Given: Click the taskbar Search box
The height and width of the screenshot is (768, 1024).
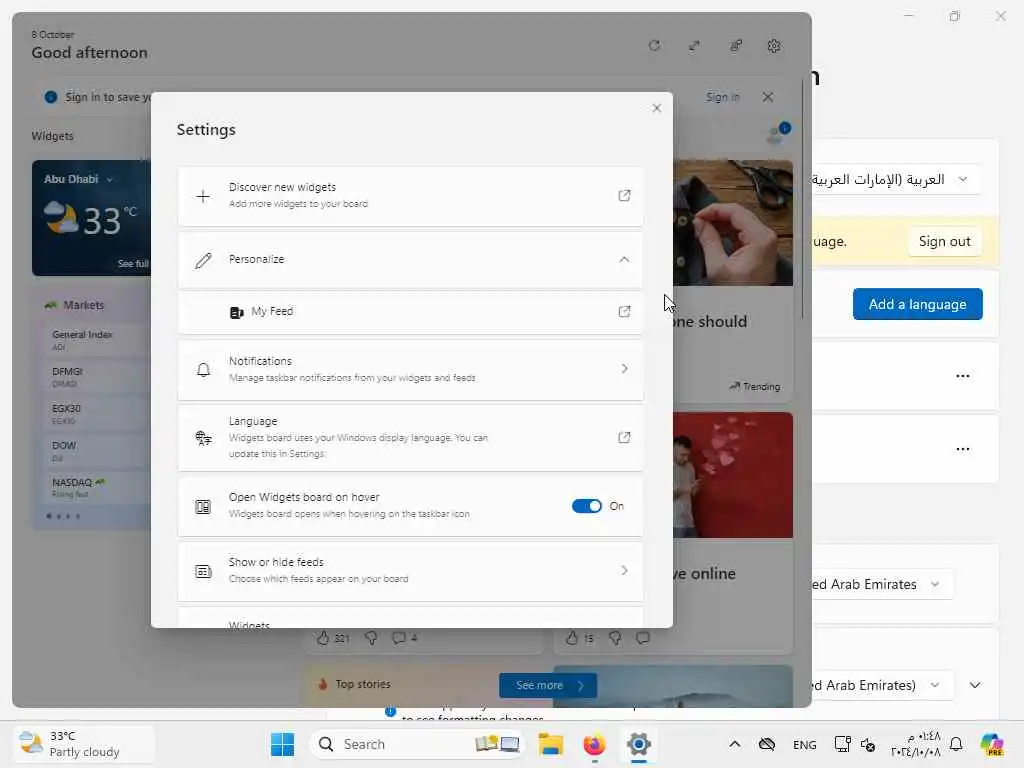Looking at the screenshot, I should click(418, 744).
